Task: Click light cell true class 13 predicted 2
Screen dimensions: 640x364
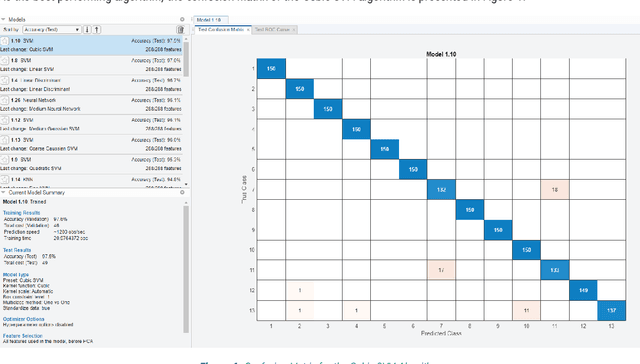Action: click(x=300, y=310)
